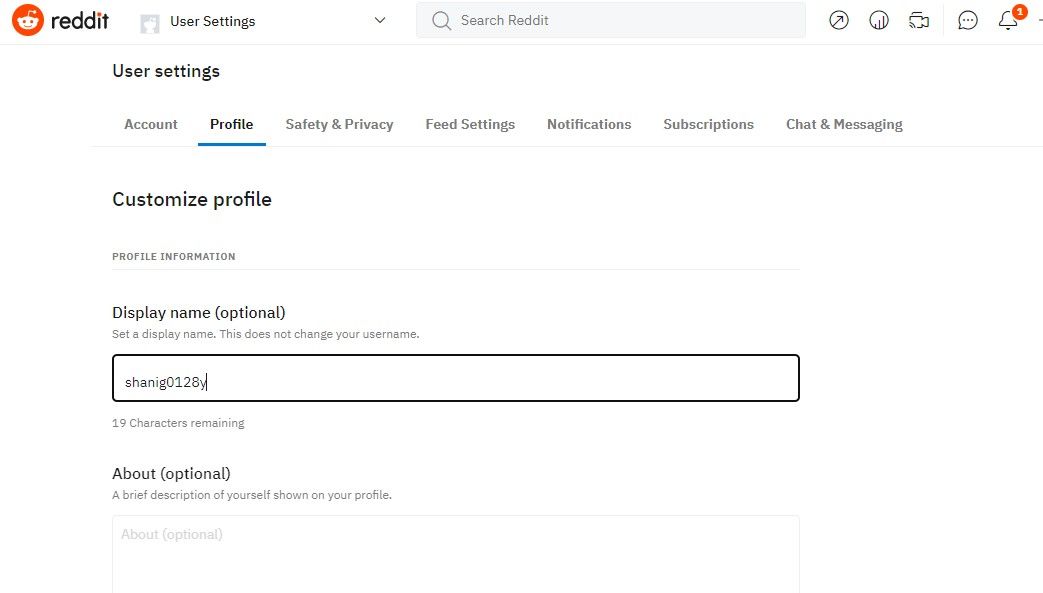1043x593 pixels.
Task: Select the video camera create icon
Action: click(918, 20)
